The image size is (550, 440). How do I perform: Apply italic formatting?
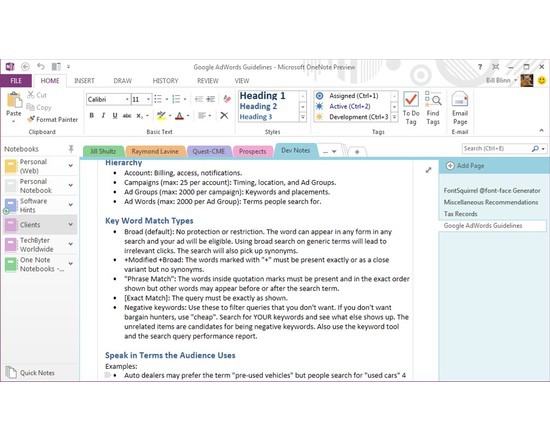103,115
